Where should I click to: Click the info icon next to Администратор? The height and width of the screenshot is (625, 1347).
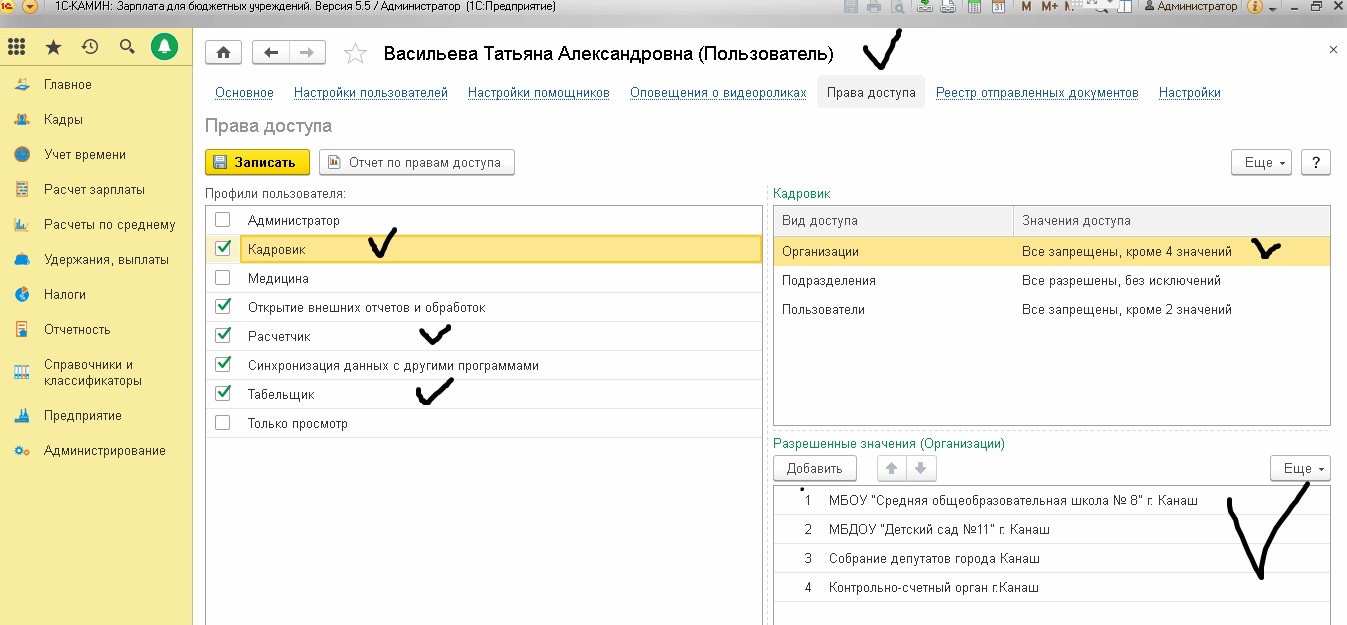coord(1255,7)
